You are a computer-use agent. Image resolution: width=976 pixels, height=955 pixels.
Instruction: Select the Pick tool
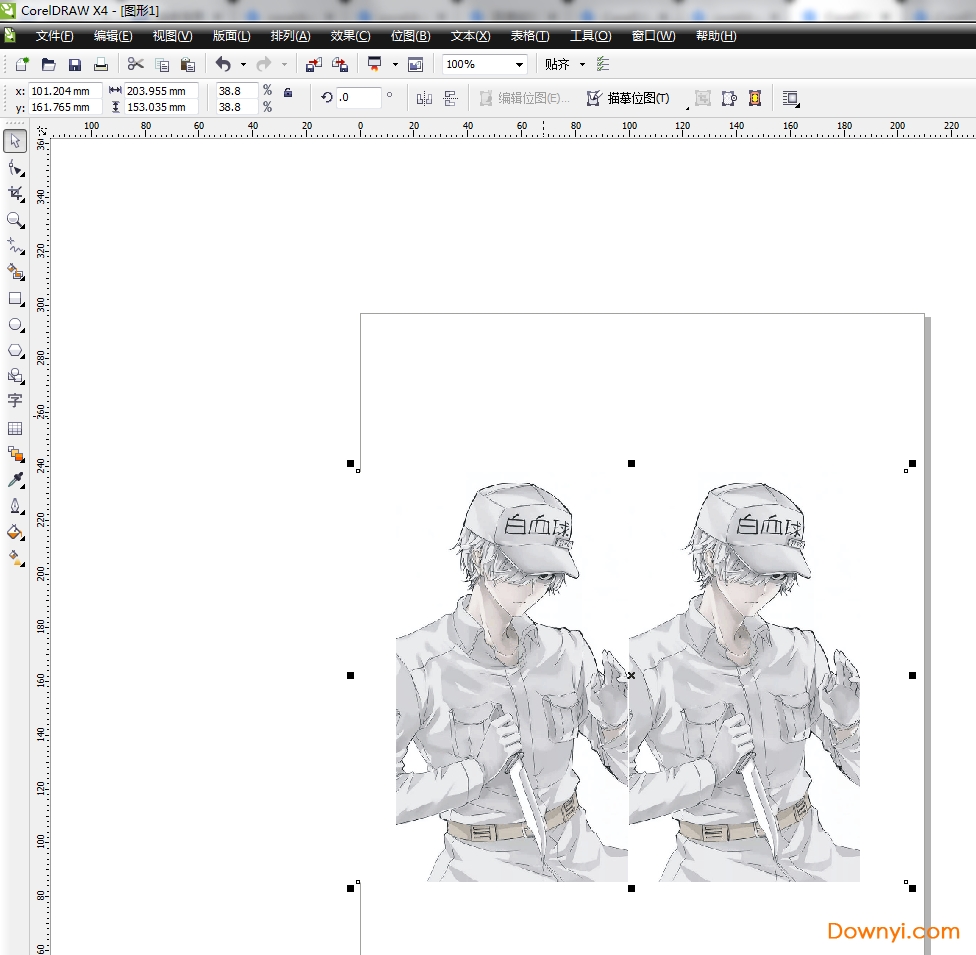16,141
